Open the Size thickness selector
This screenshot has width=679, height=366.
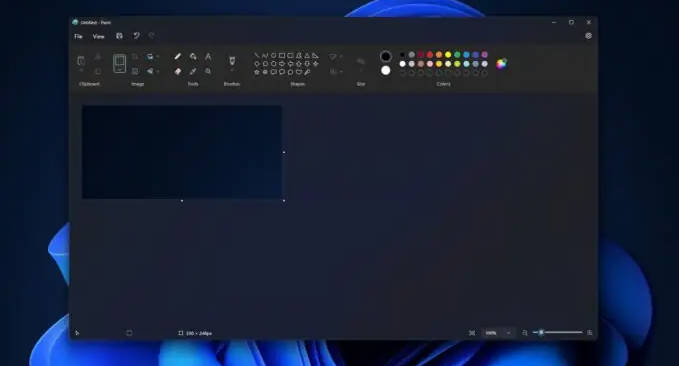[361, 63]
